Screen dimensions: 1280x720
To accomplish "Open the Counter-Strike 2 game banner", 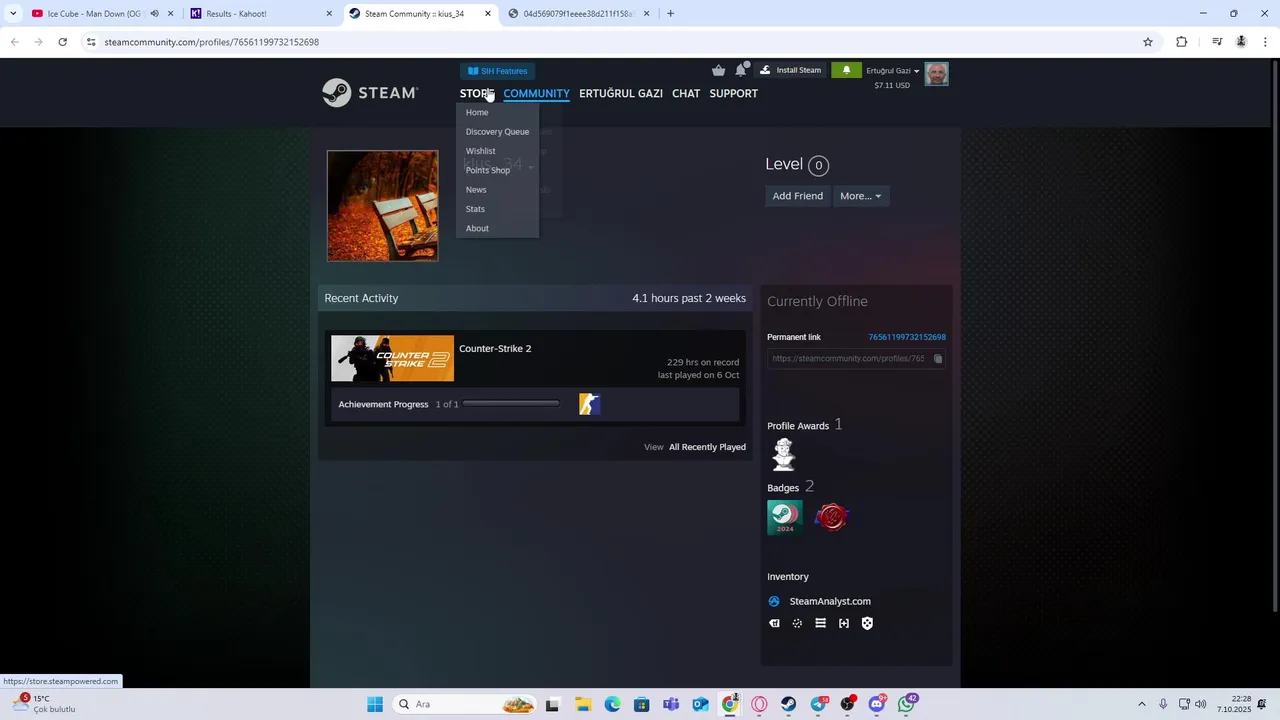I will coord(392,358).
